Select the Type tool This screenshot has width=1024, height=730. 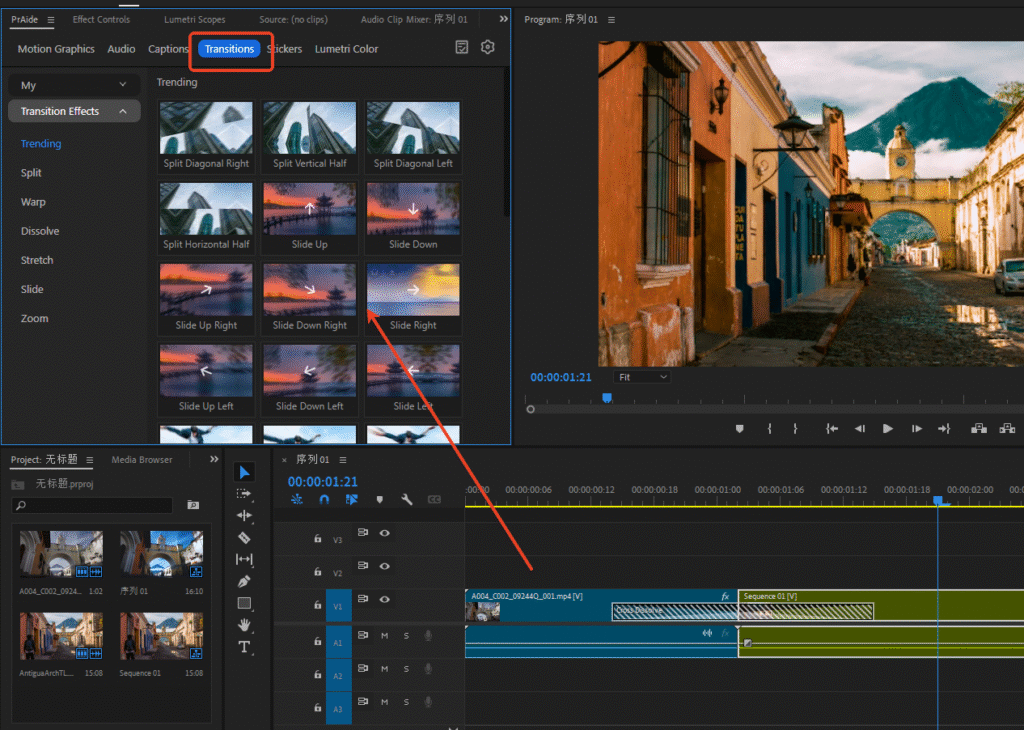245,647
